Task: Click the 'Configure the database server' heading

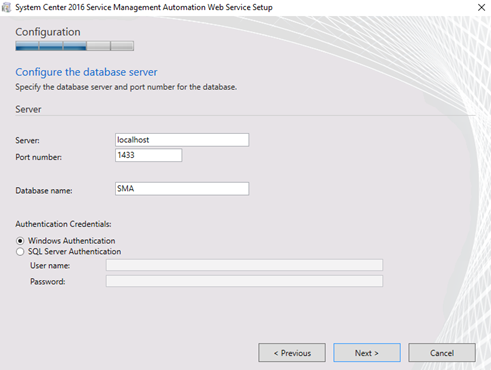Action: coord(86,72)
